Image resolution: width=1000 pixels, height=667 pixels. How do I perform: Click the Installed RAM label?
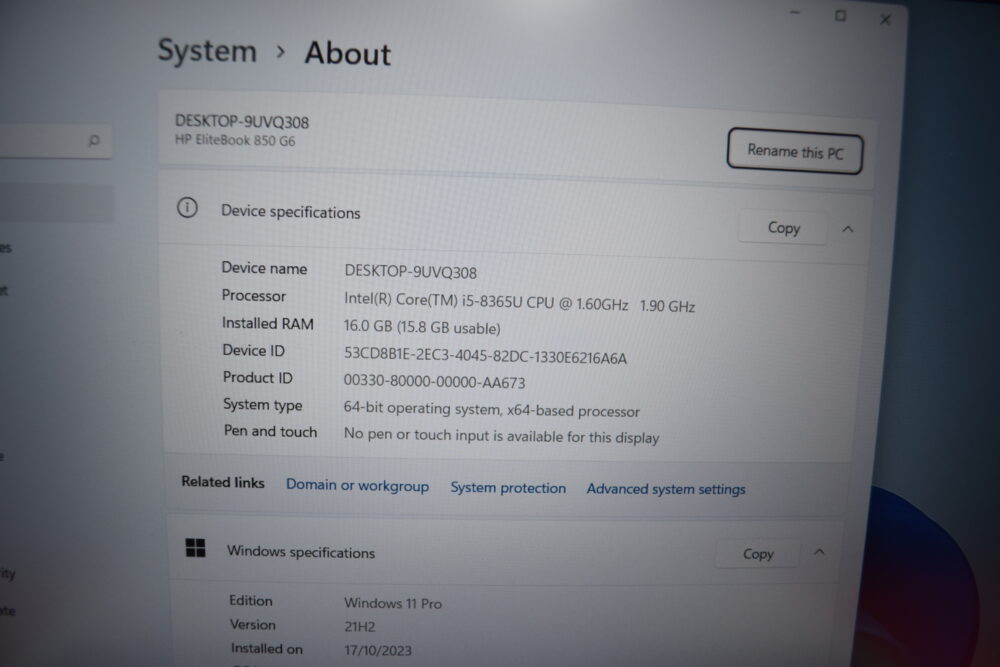268,323
